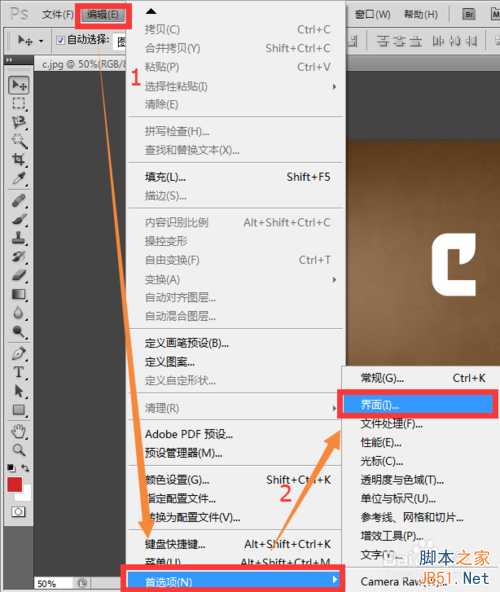This screenshot has height=592, width=500.
Task: Select the Healing Brush tool
Action: click(19, 200)
